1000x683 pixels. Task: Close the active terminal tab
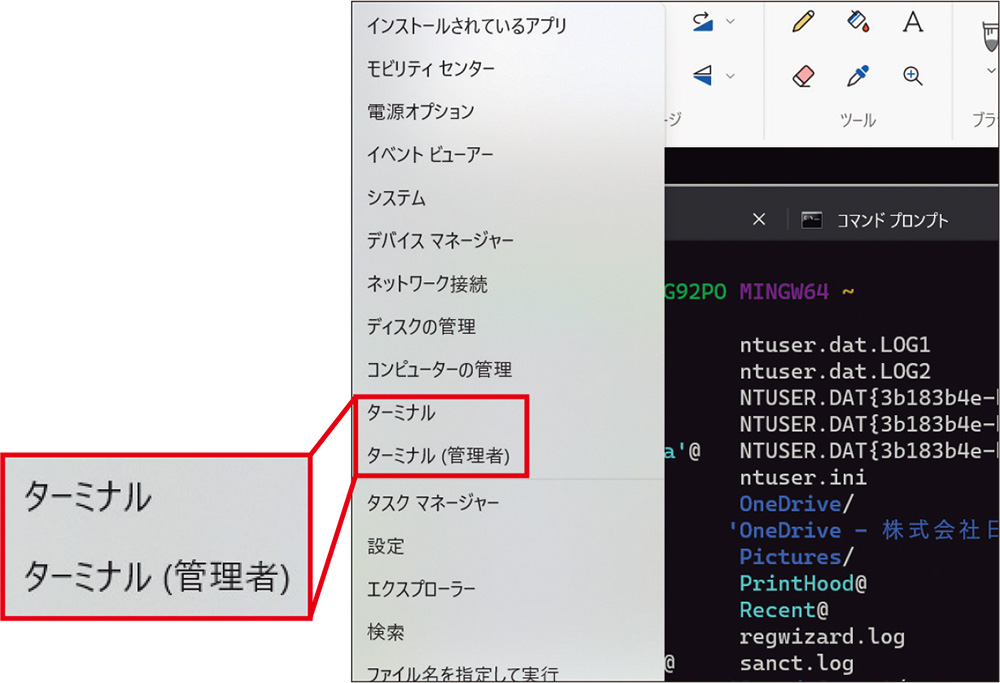[x=759, y=218]
